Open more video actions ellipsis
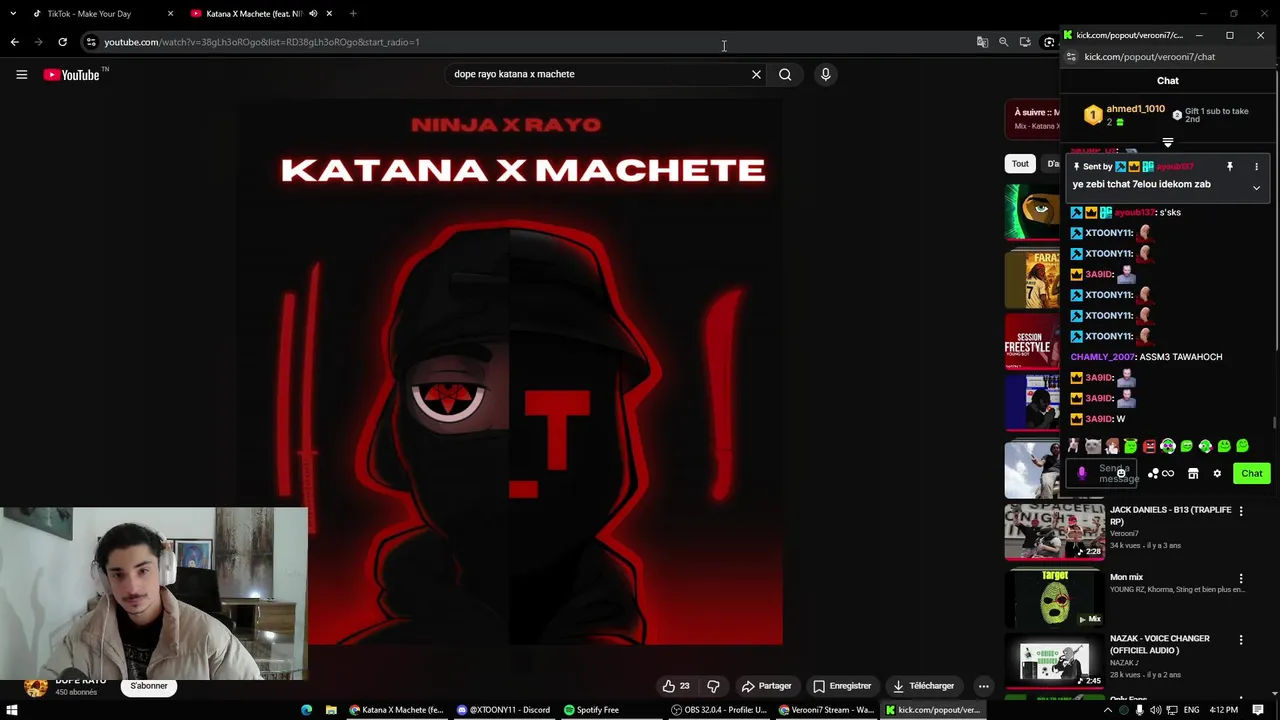Image resolution: width=1280 pixels, height=720 pixels. 983,686
